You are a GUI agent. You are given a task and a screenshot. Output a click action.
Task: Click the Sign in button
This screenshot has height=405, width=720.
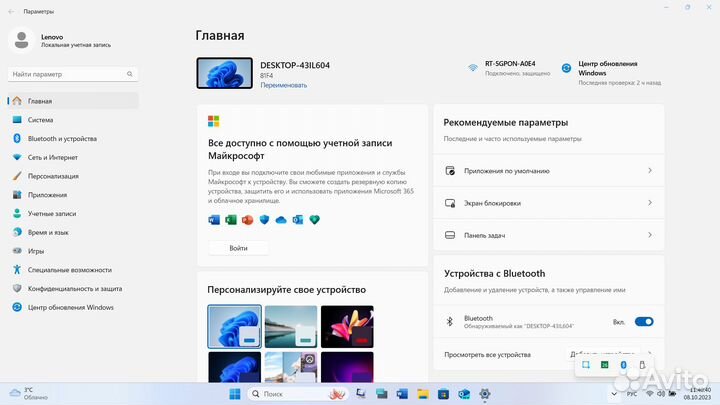pyautogui.click(x=238, y=248)
